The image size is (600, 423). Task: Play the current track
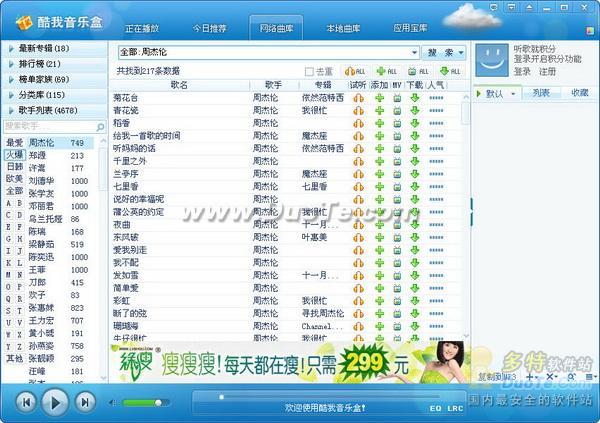55,402
